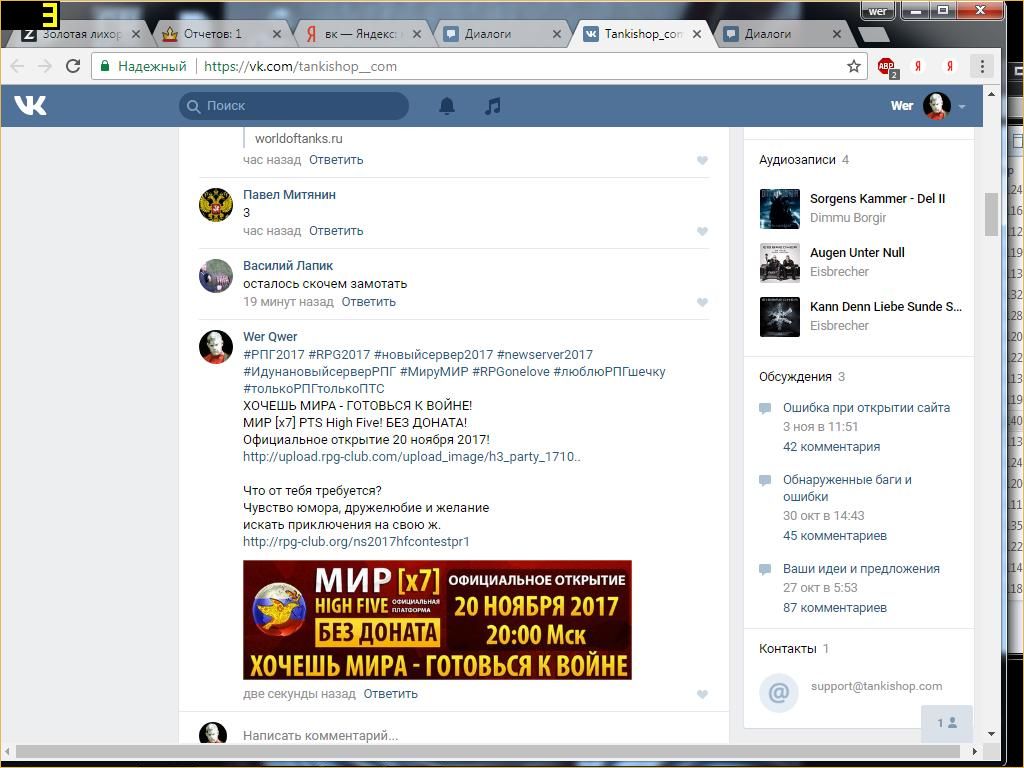Open the МИР x7 High Five banner
Viewport: 1024px width, 768px height.
437,620
